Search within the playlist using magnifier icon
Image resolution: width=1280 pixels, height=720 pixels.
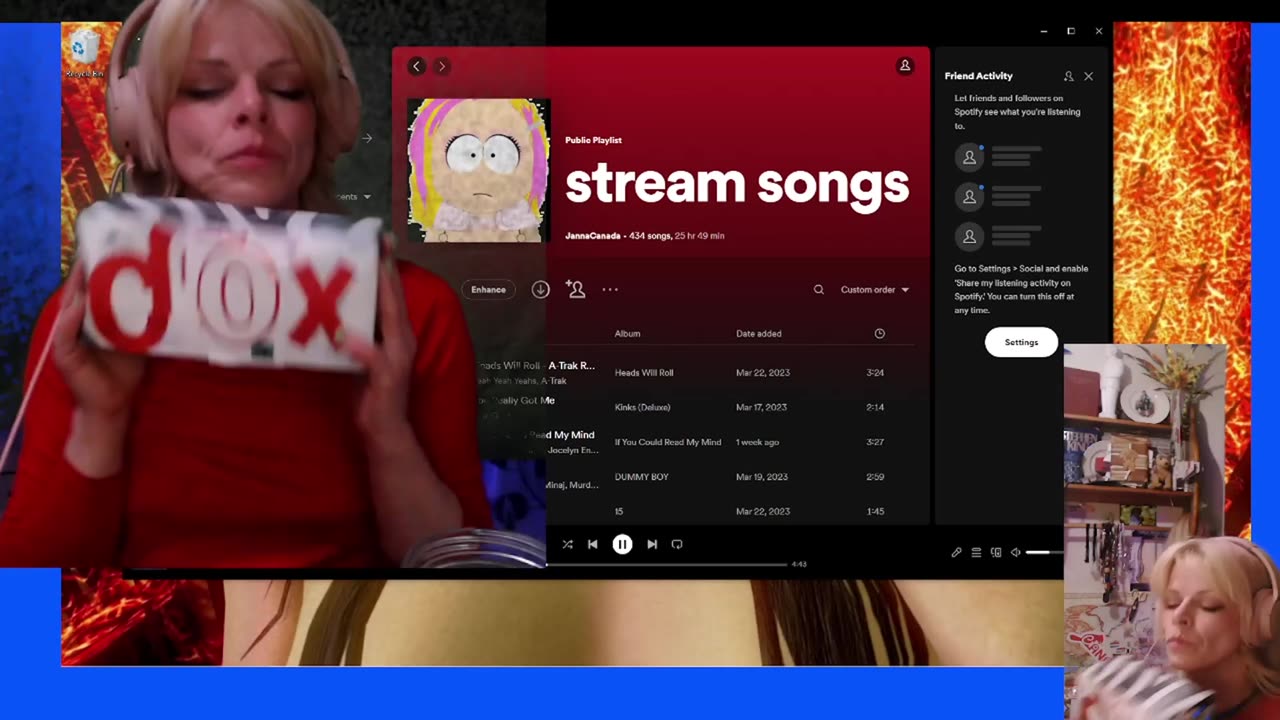(818, 290)
